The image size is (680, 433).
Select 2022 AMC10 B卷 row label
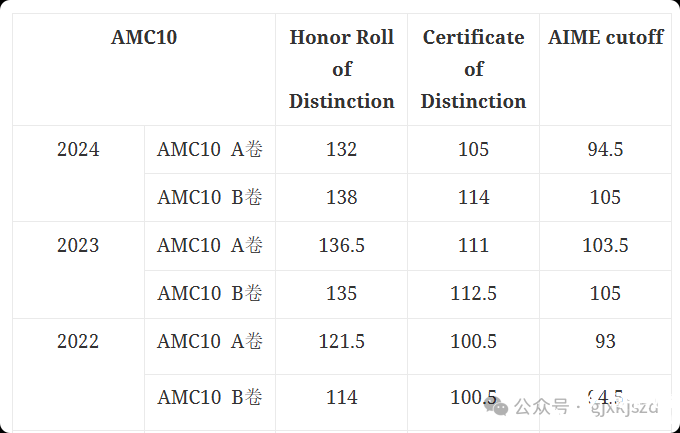click(210, 397)
